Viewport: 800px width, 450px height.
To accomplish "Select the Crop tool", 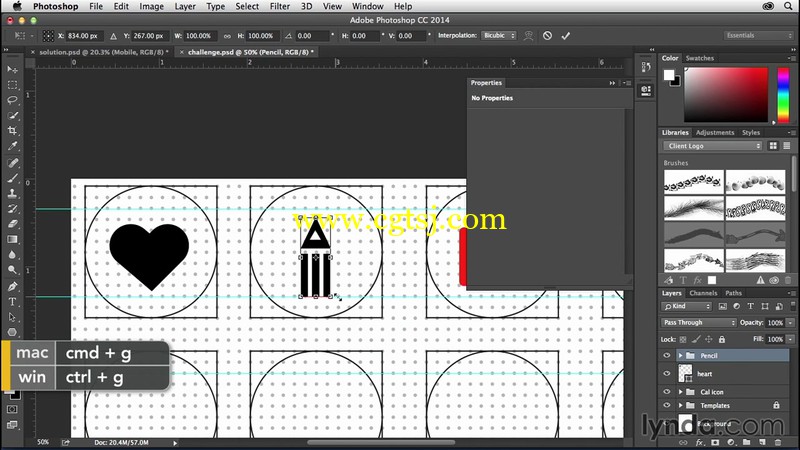I will (x=12, y=131).
